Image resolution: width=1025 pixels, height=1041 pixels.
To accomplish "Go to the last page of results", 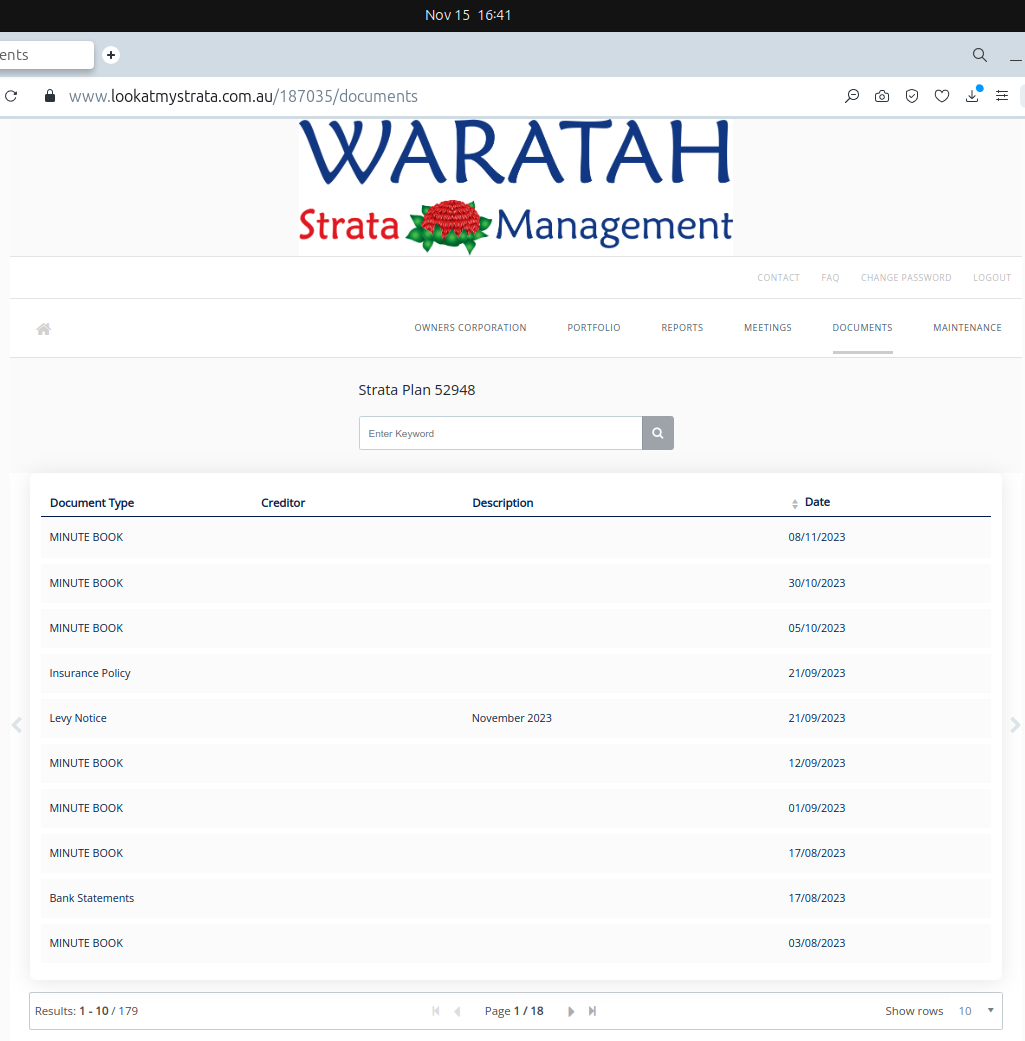I will tap(592, 1011).
